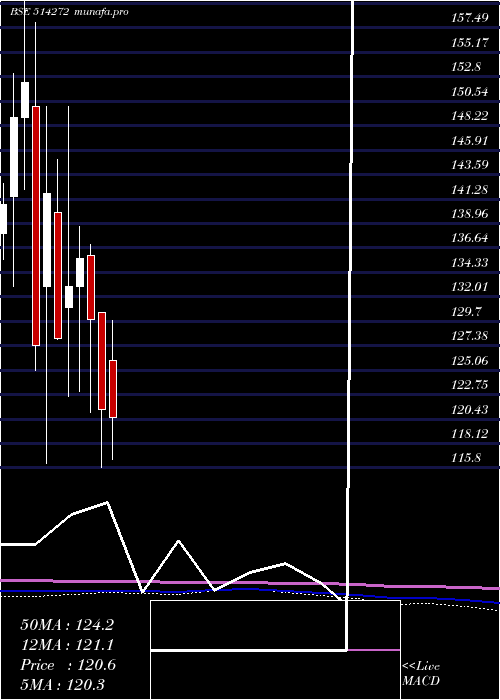Click the 152.8 price axis label
The width and height of the screenshot is (500, 700).
pyautogui.click(x=467, y=67)
